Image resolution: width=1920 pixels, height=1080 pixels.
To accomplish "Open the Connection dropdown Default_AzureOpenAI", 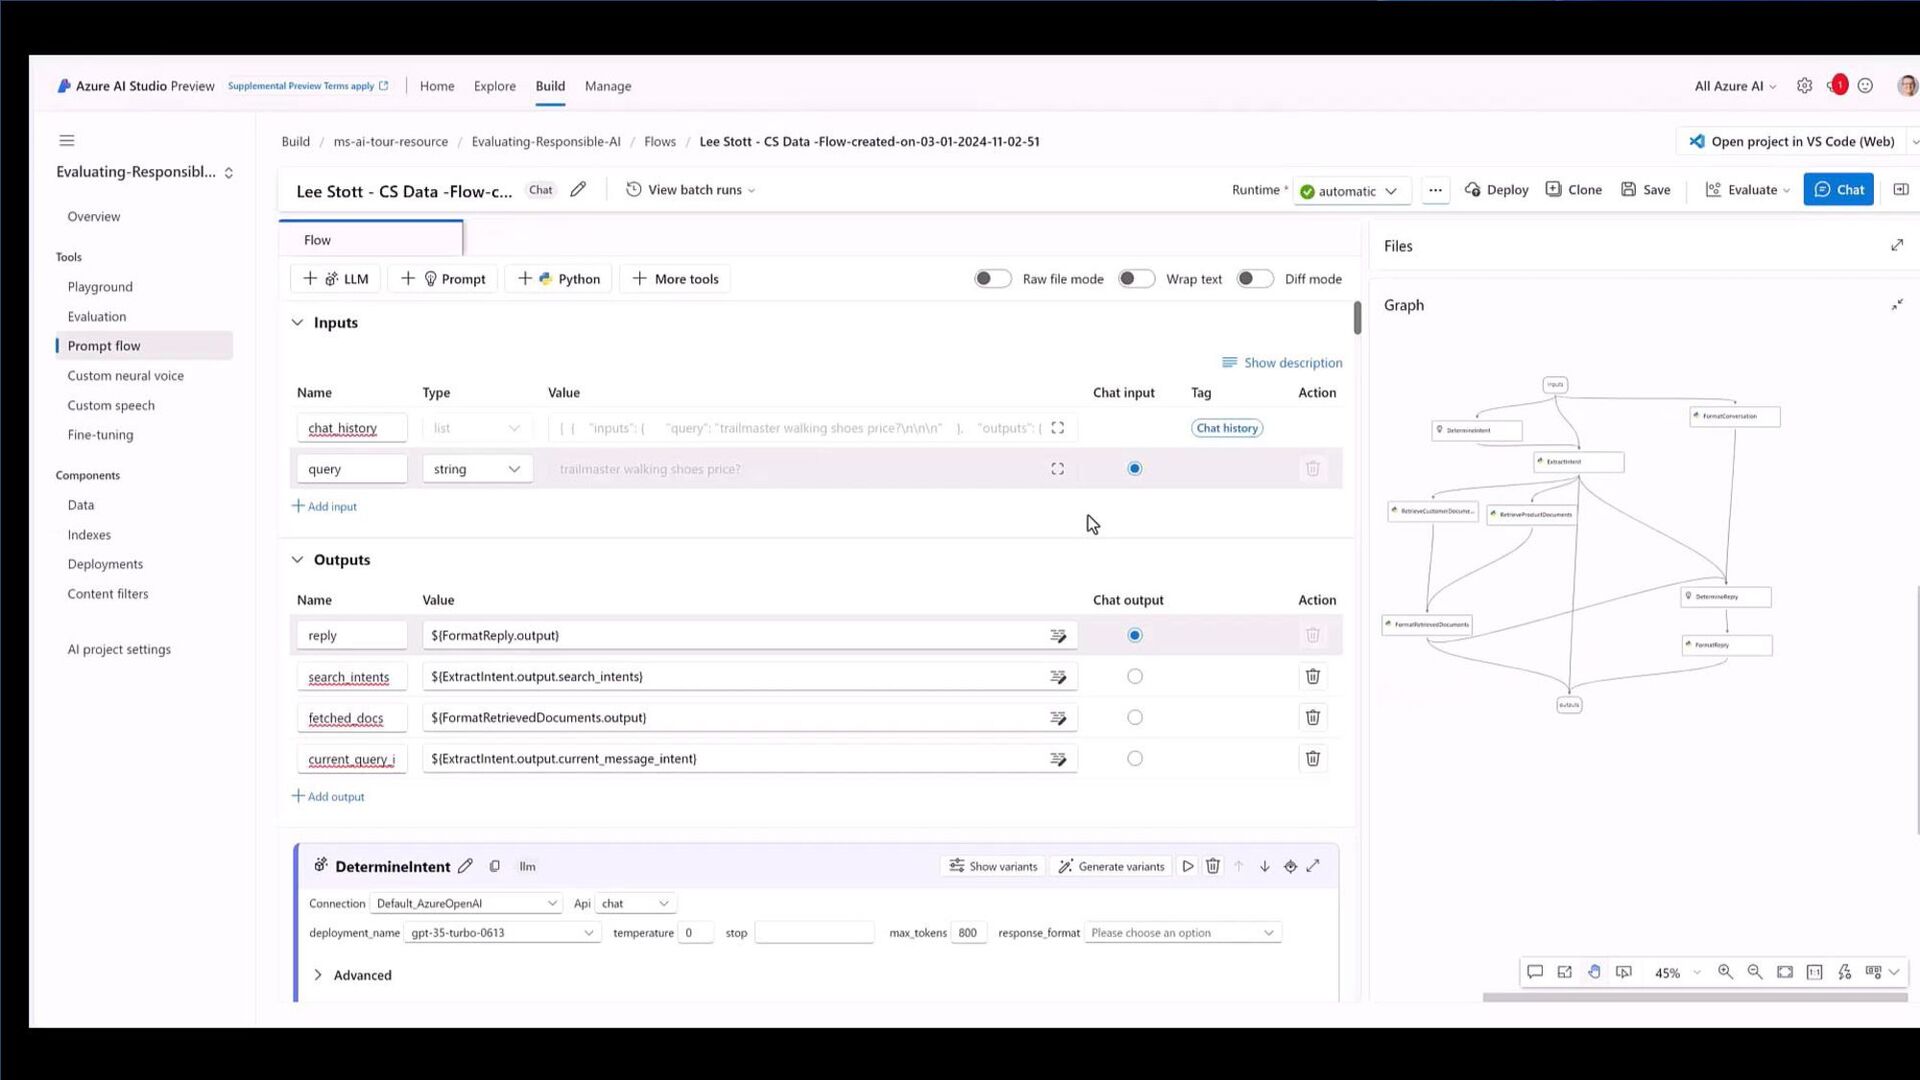I will click(466, 904).
